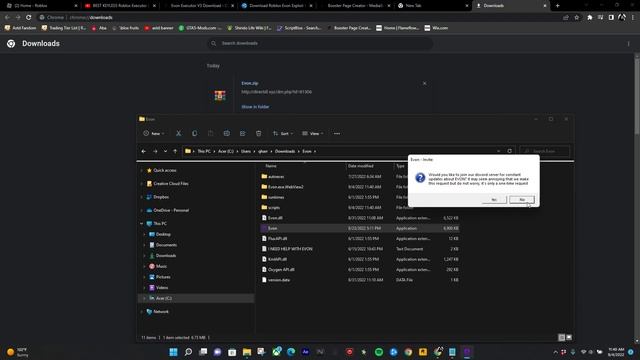The image size is (640, 360).
Task: Select Documents under This PC
Action: click(x=166, y=245)
